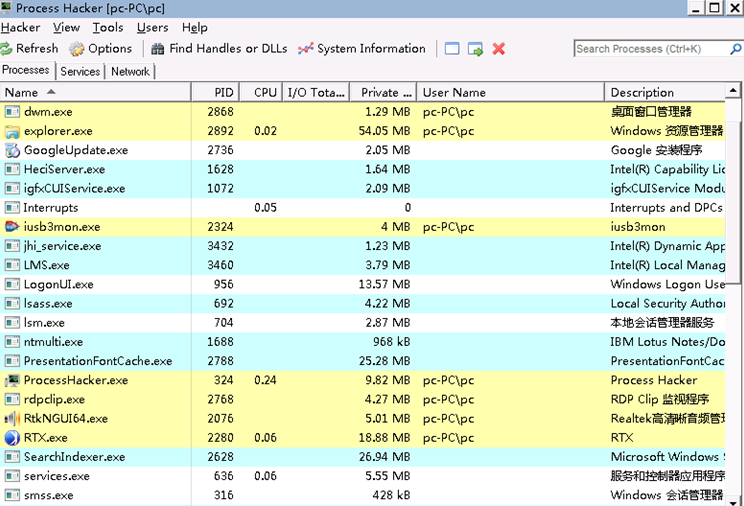Open the Options toolbar button
744x506 pixels.
coord(101,48)
